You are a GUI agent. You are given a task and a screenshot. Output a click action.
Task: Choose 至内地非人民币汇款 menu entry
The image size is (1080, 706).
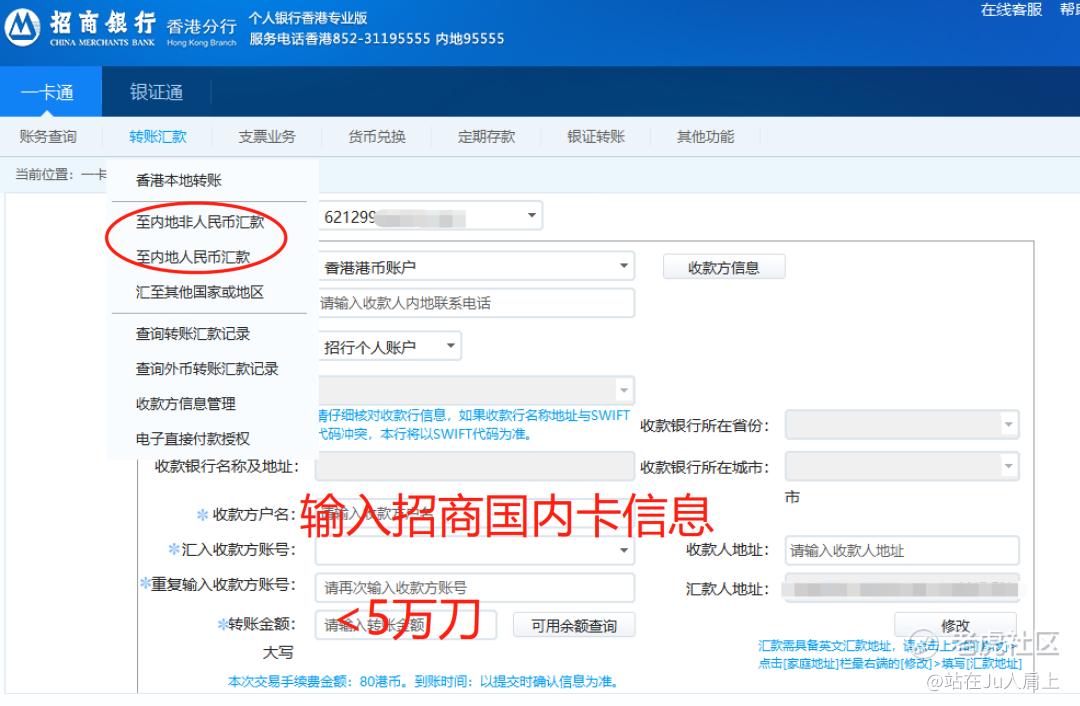click(x=200, y=222)
